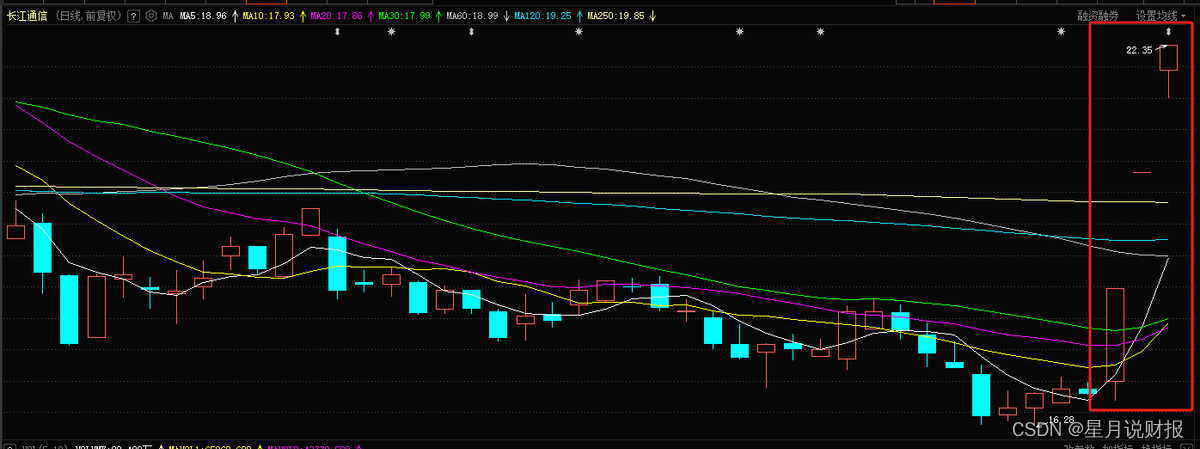Click the double-arrow marker below 设置均线
Viewport: 1200px width, 449px height.
(1168, 32)
